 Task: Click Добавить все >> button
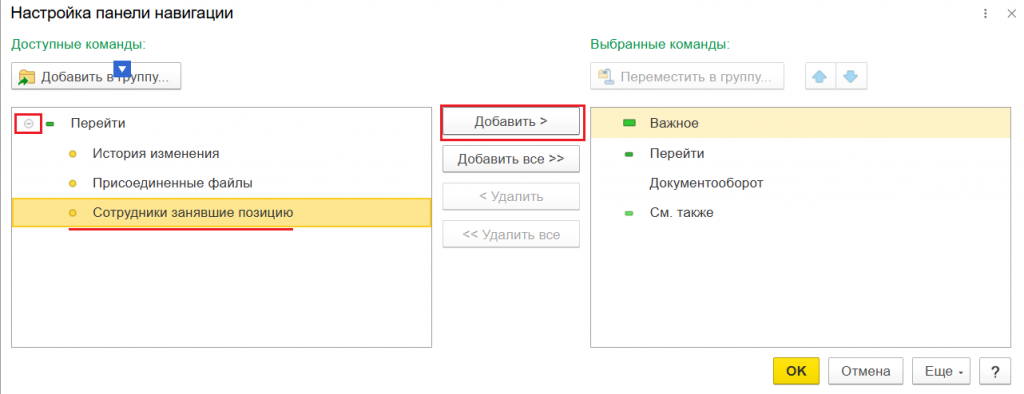[511, 159]
